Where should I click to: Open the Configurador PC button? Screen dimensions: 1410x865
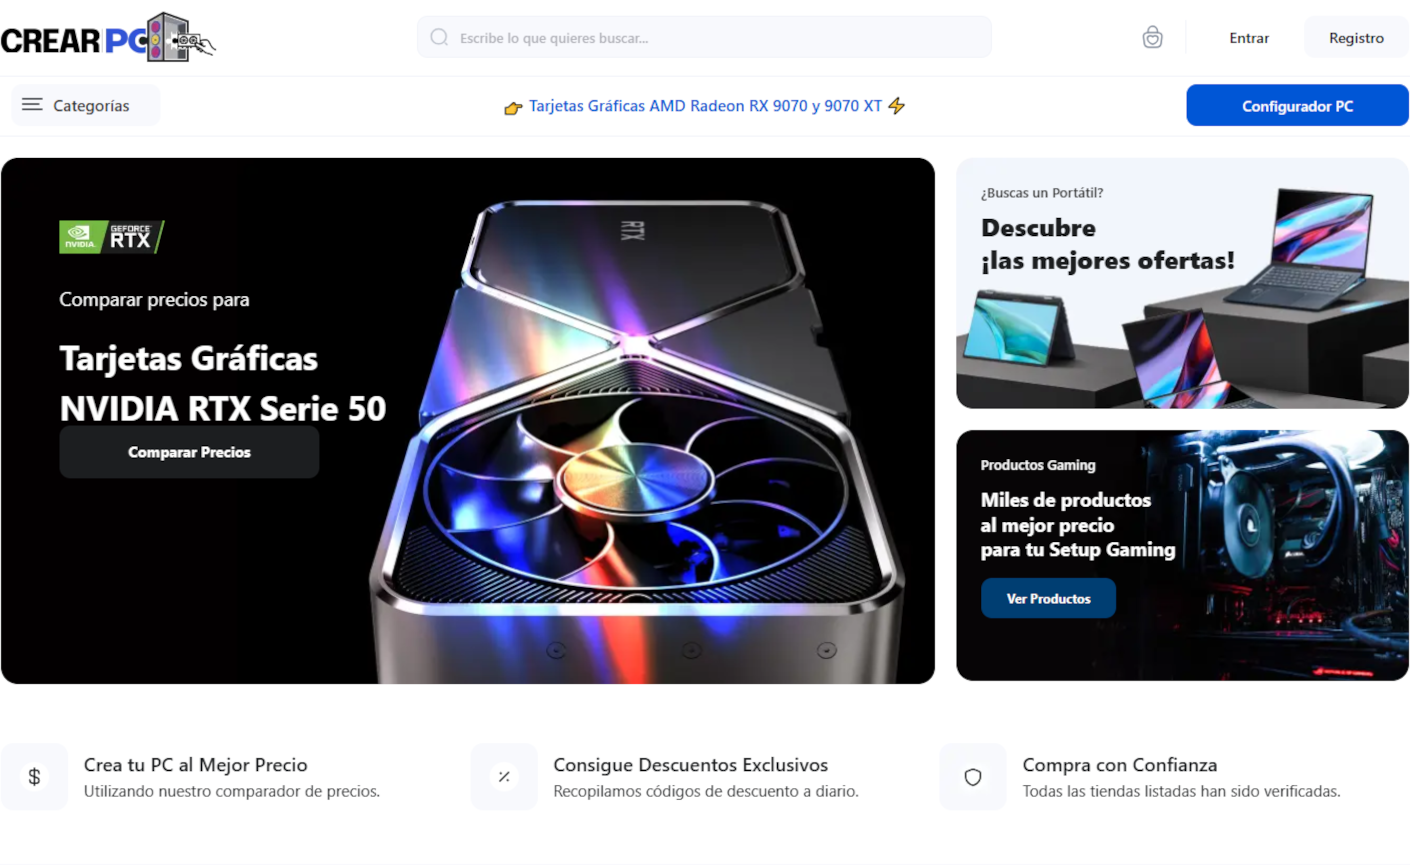click(1297, 105)
